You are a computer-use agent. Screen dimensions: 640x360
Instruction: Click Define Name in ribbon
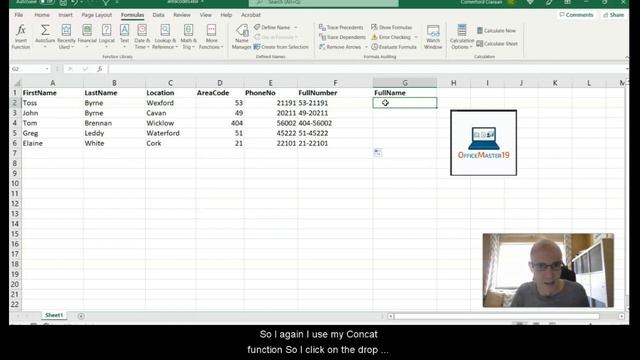(272, 27)
